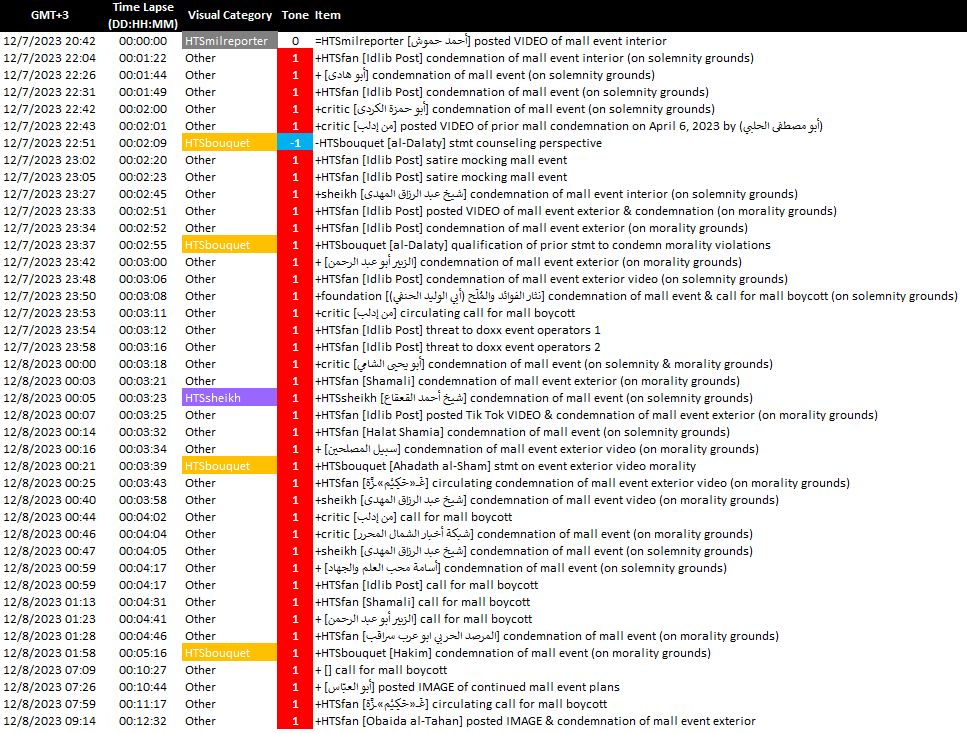Select the date cell 12/7/2023 22:04

point(49,58)
